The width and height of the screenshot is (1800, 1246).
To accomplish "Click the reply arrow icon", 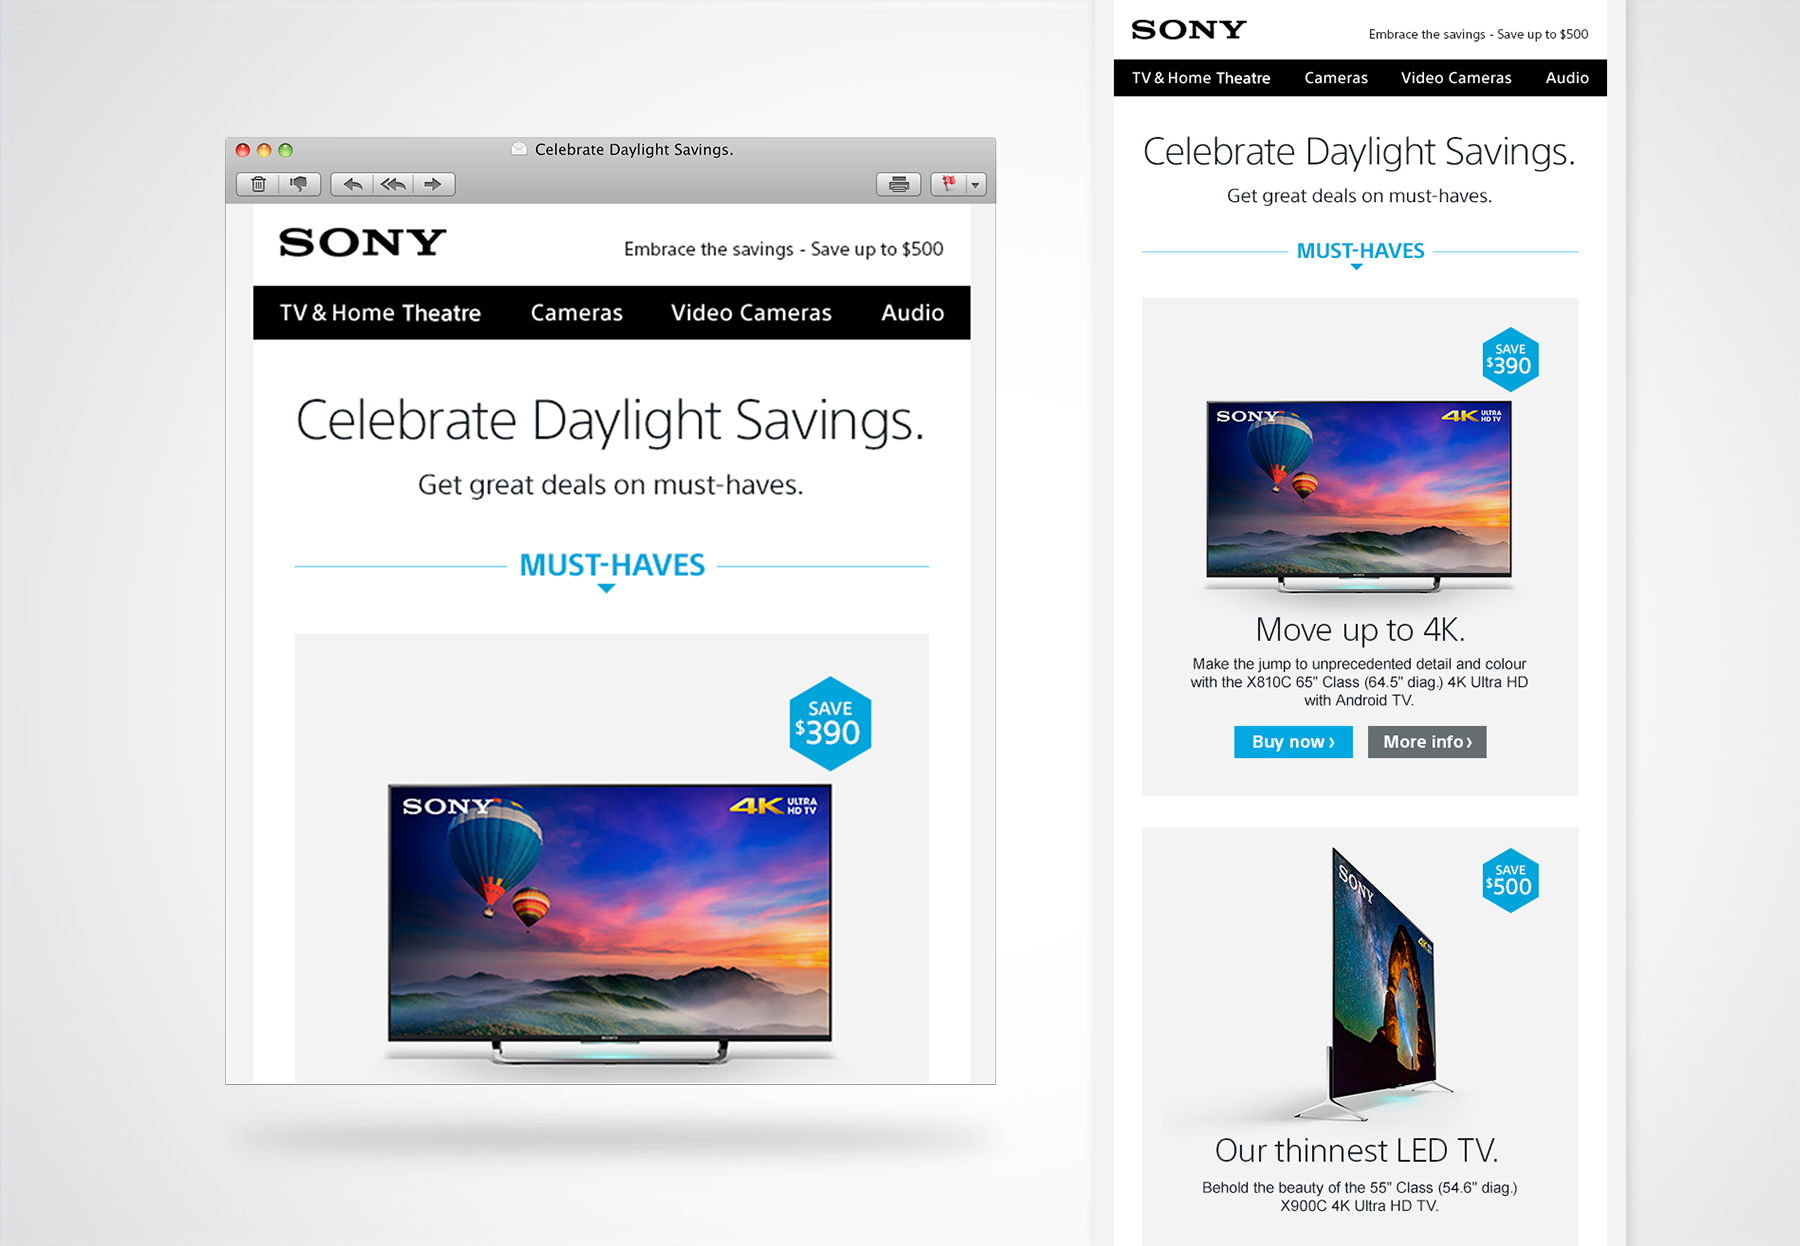I will (352, 184).
